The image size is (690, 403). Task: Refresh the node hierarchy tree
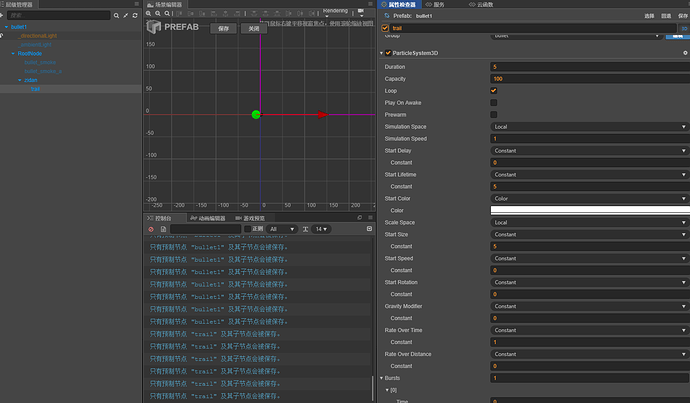pyautogui.click(x=135, y=15)
